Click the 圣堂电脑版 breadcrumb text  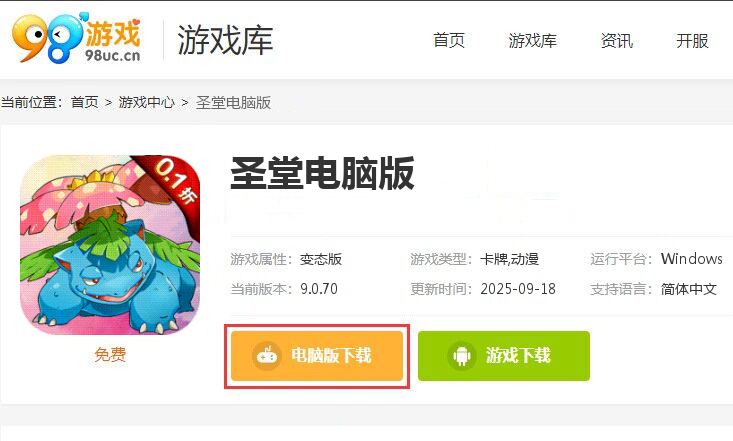click(x=233, y=102)
